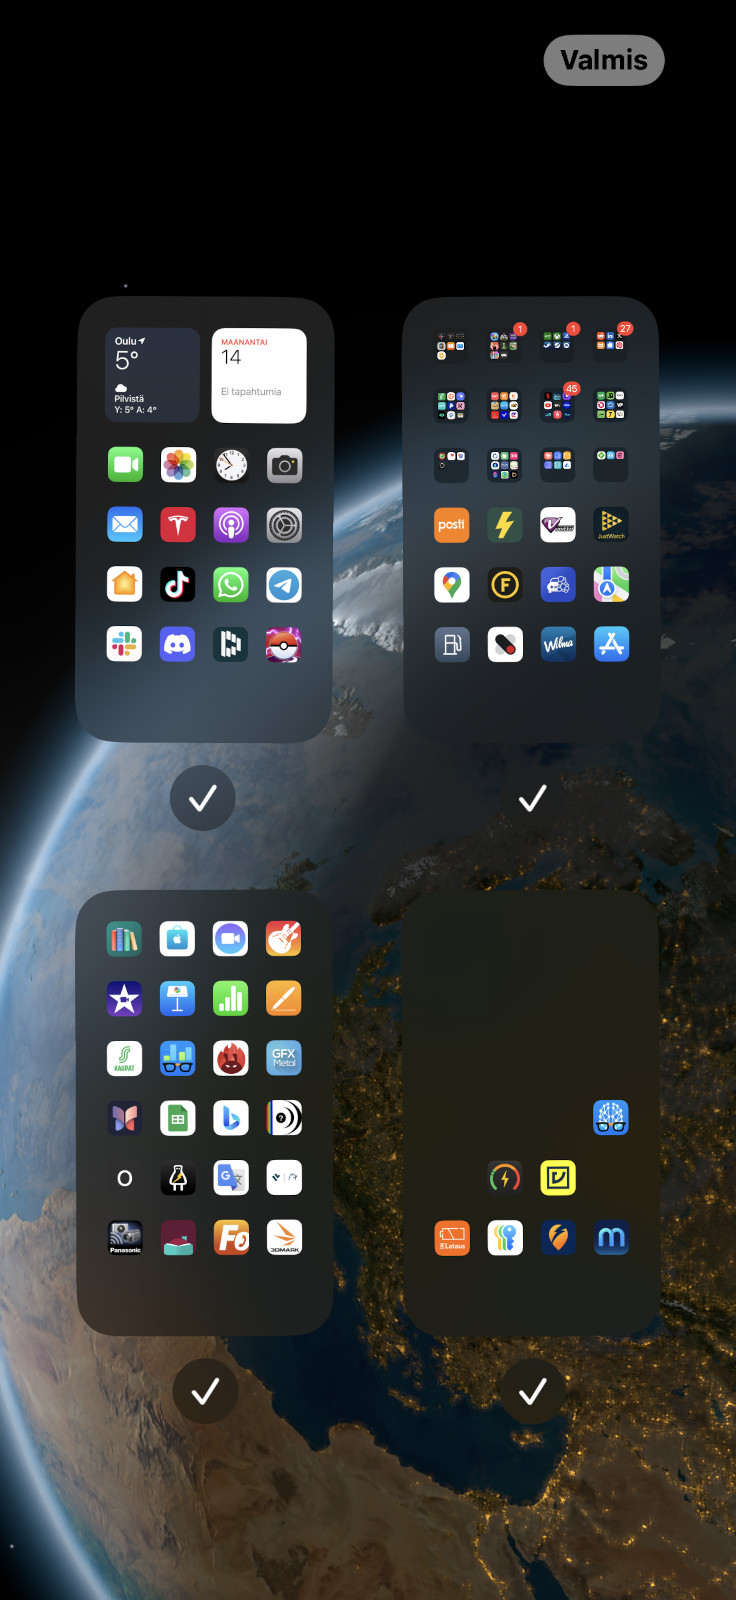The image size is (736, 1600).
Task: Tap the Clock app icon
Action: (x=231, y=465)
